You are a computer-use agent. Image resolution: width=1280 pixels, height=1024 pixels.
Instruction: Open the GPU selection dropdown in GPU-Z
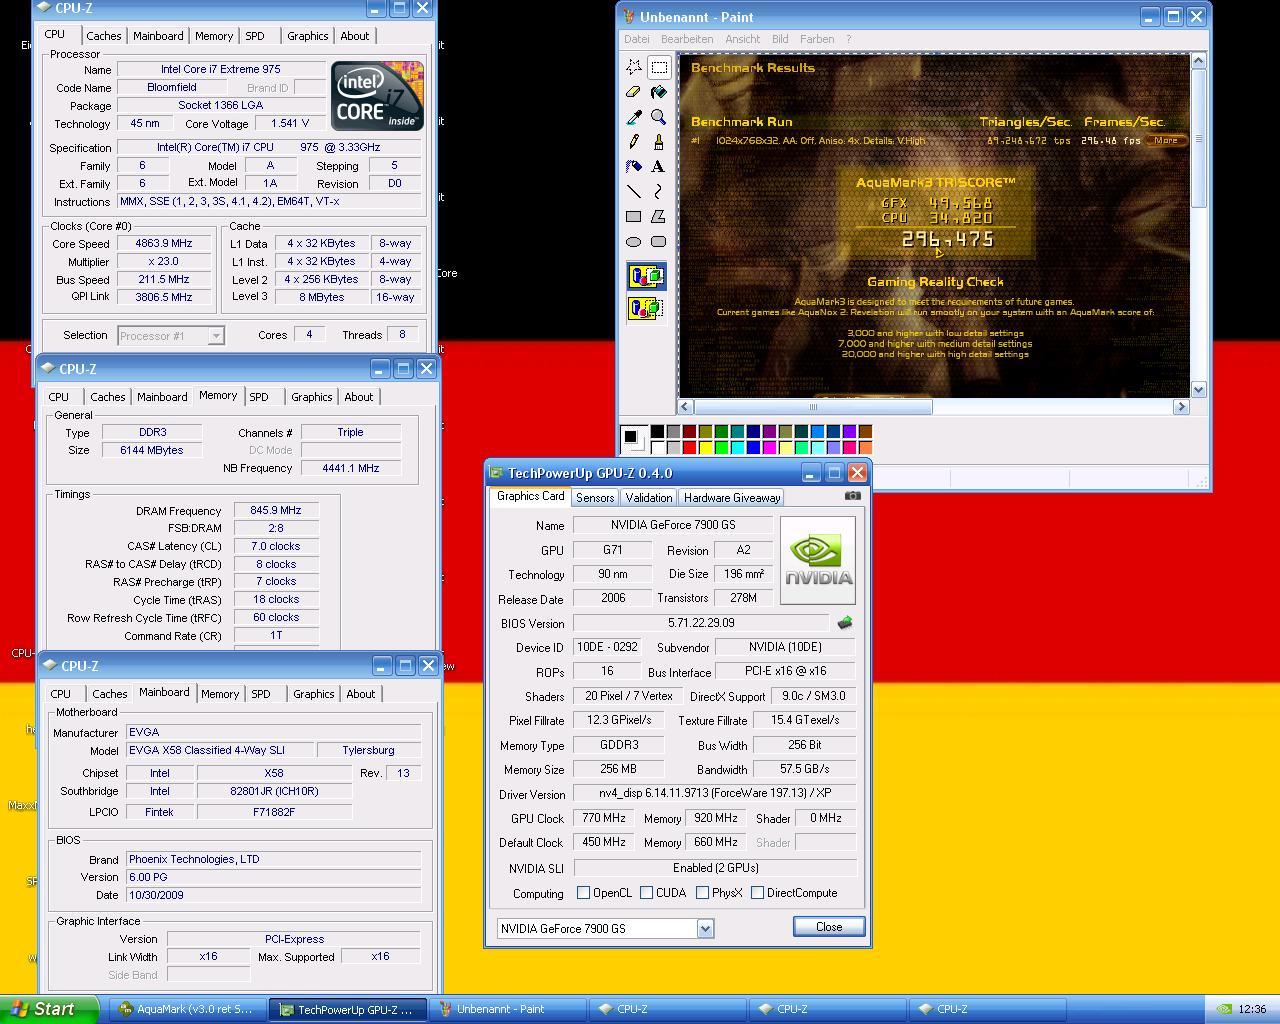[x=705, y=929]
